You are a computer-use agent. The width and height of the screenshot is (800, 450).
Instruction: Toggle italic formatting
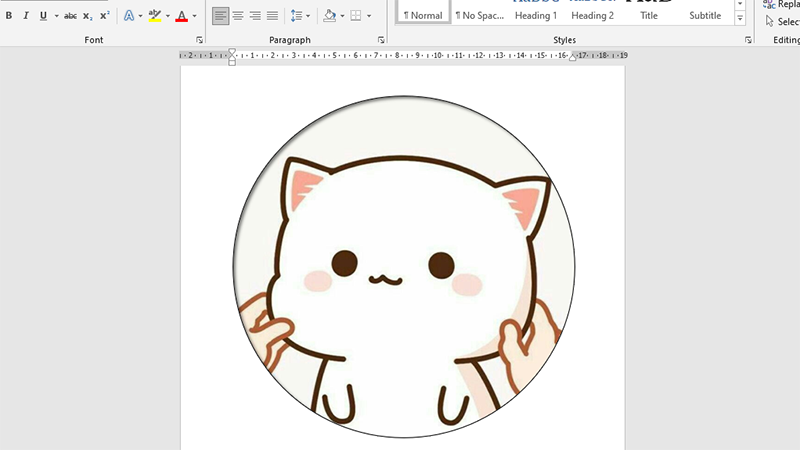(26, 16)
